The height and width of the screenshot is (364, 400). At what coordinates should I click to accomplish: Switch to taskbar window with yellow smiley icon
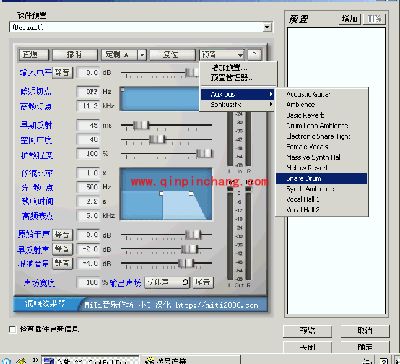pyautogui.click(x=191, y=360)
